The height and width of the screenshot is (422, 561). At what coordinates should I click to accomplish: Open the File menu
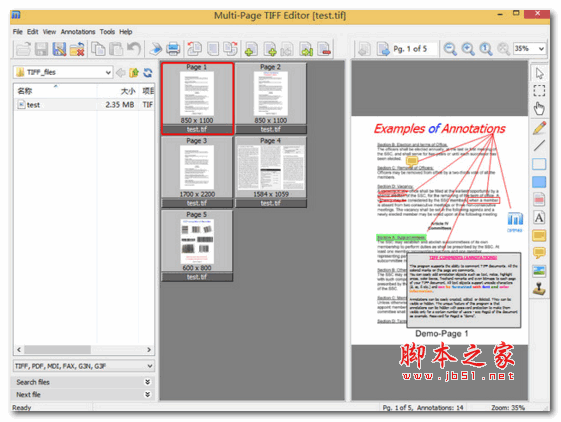pos(18,32)
